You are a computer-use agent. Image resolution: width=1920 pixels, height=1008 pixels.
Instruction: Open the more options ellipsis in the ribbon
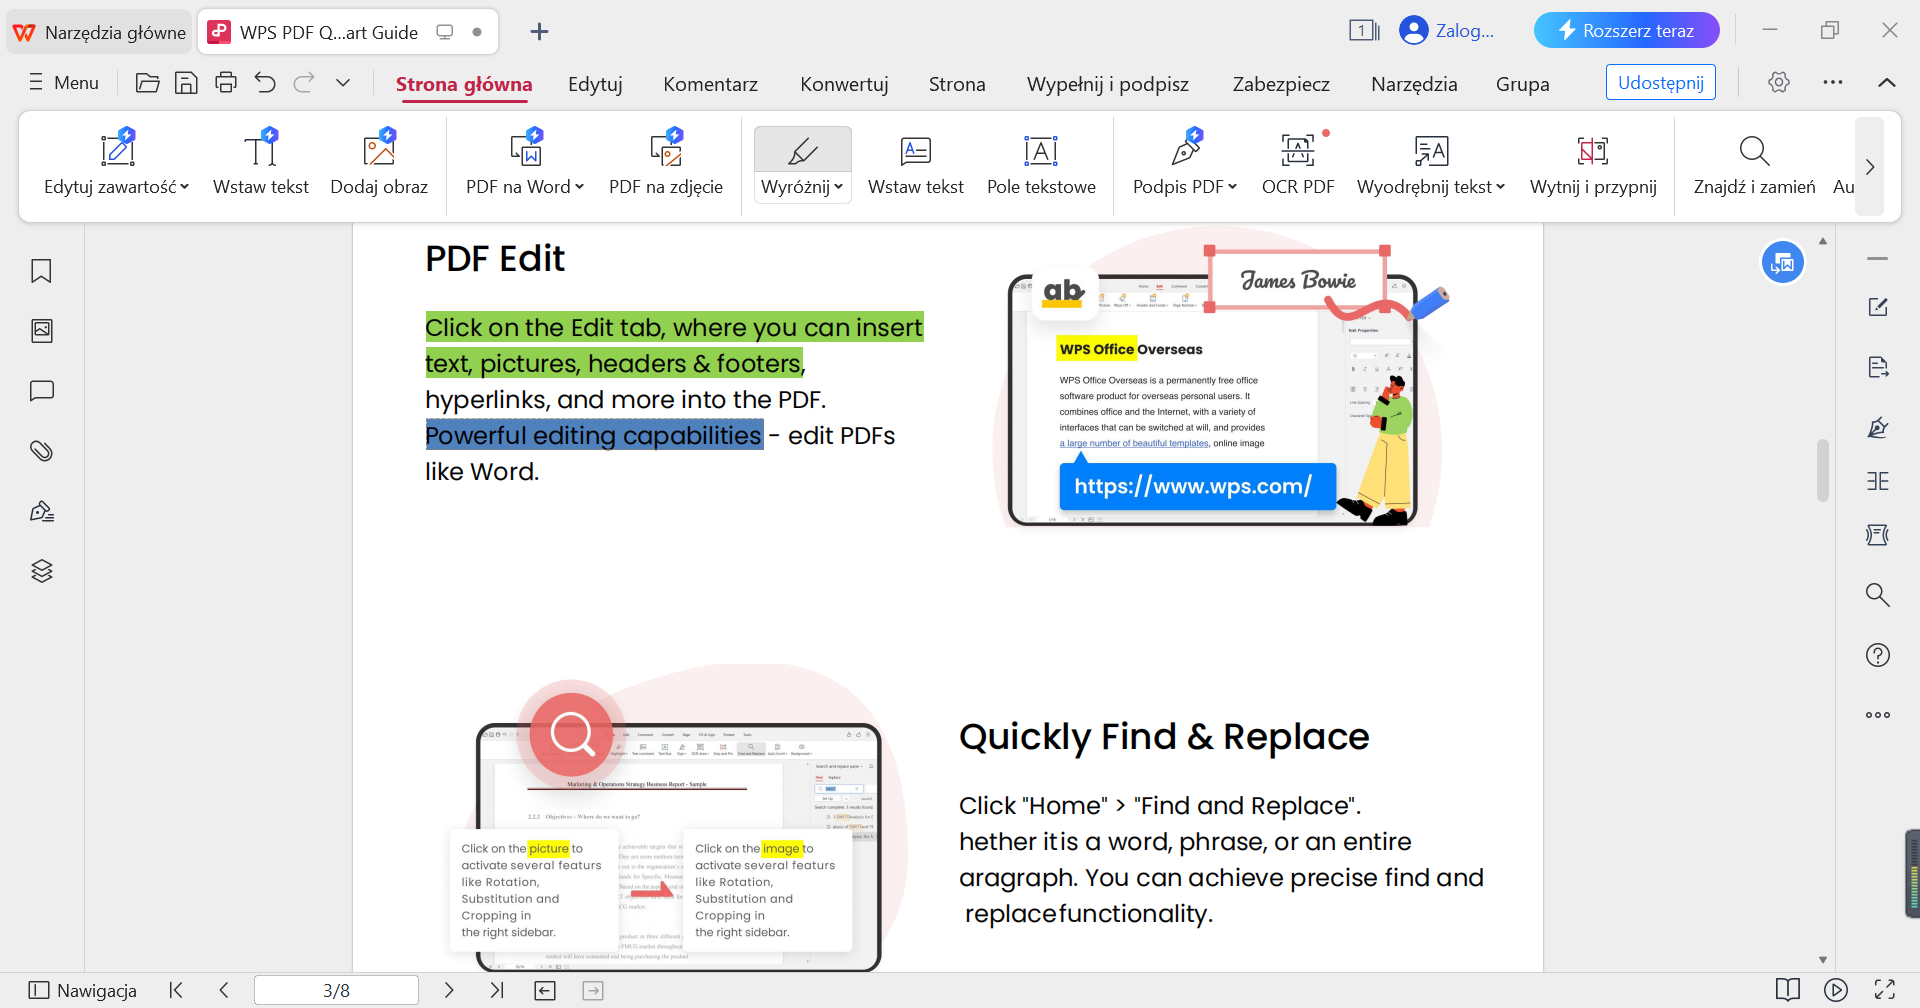[1832, 82]
